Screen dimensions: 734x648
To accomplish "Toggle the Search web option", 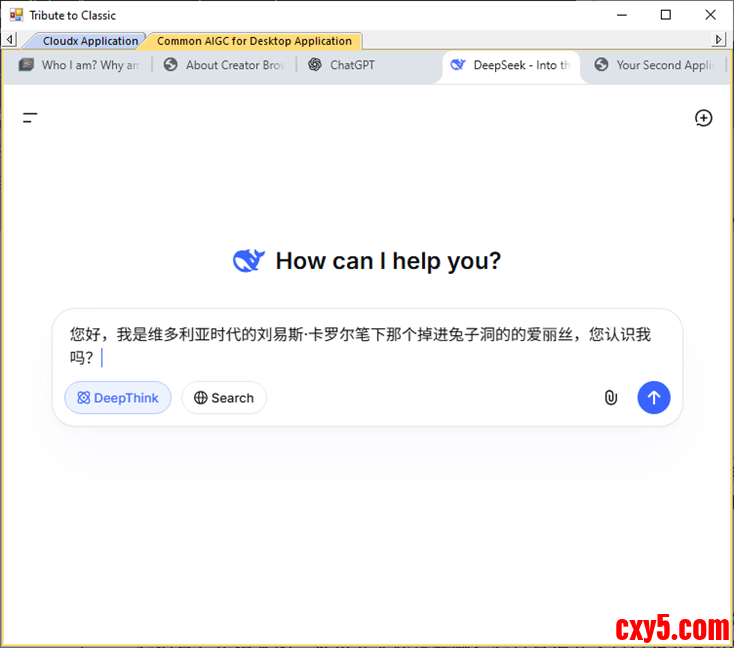I will coord(224,398).
